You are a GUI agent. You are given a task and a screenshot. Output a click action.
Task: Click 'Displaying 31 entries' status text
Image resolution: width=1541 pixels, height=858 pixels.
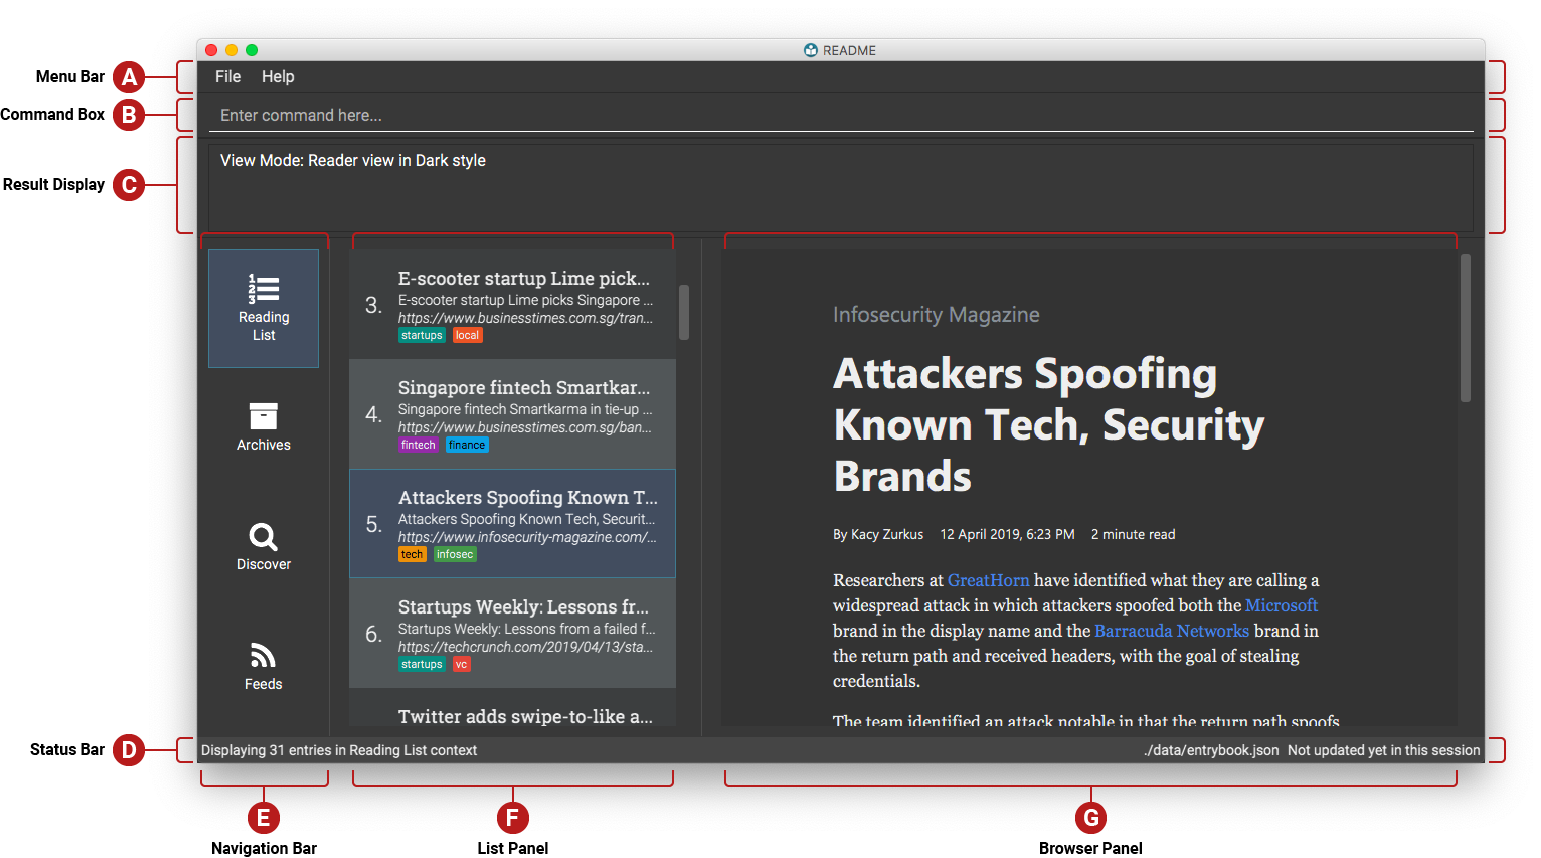339,750
